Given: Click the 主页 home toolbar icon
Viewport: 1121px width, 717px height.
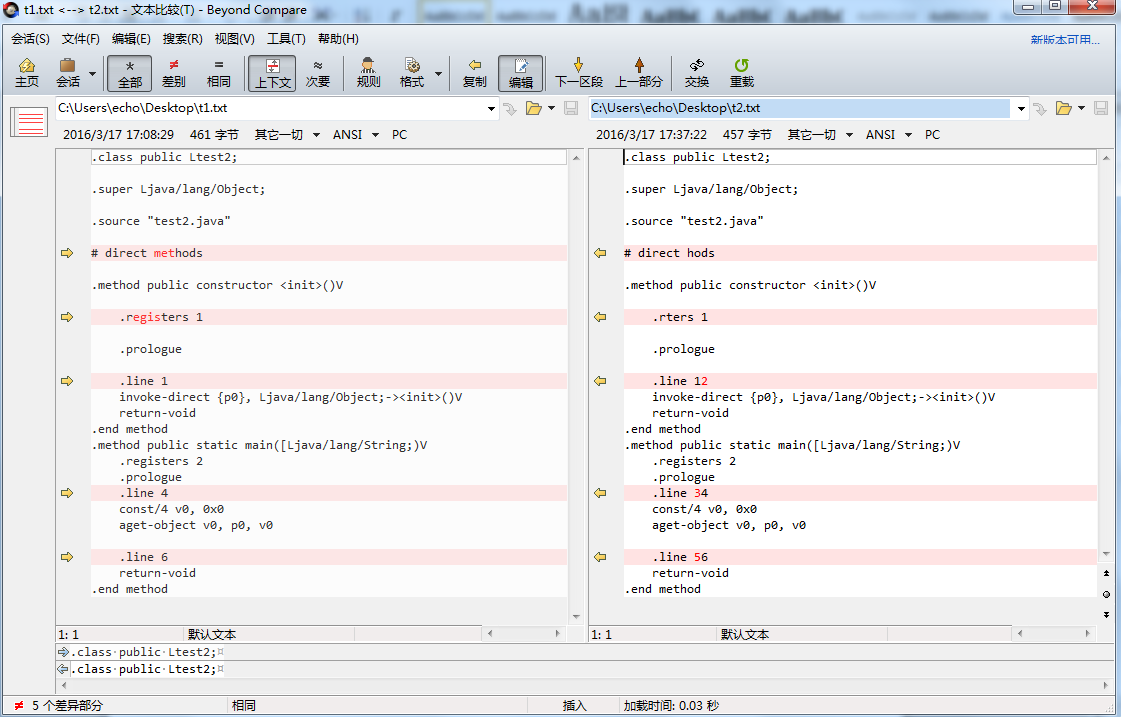Looking at the screenshot, I should 27,73.
